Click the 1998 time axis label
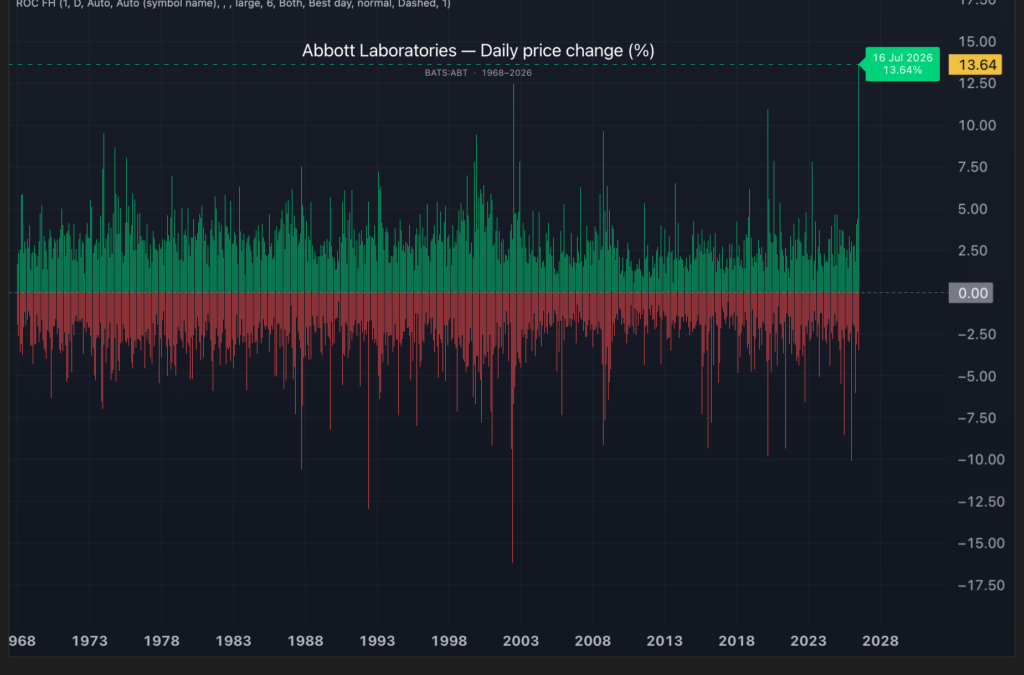Viewport: 1024px width, 675px height. tap(449, 641)
